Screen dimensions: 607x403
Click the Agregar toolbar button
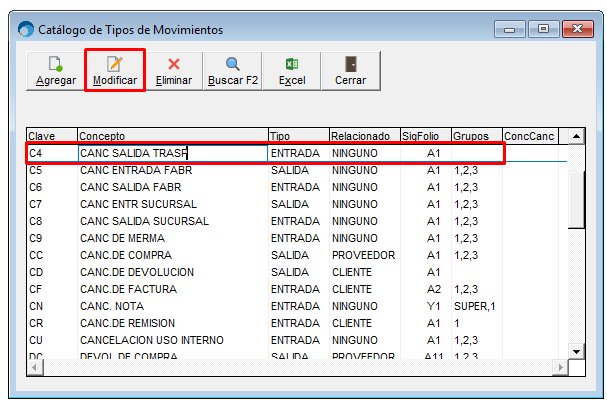click(x=56, y=71)
